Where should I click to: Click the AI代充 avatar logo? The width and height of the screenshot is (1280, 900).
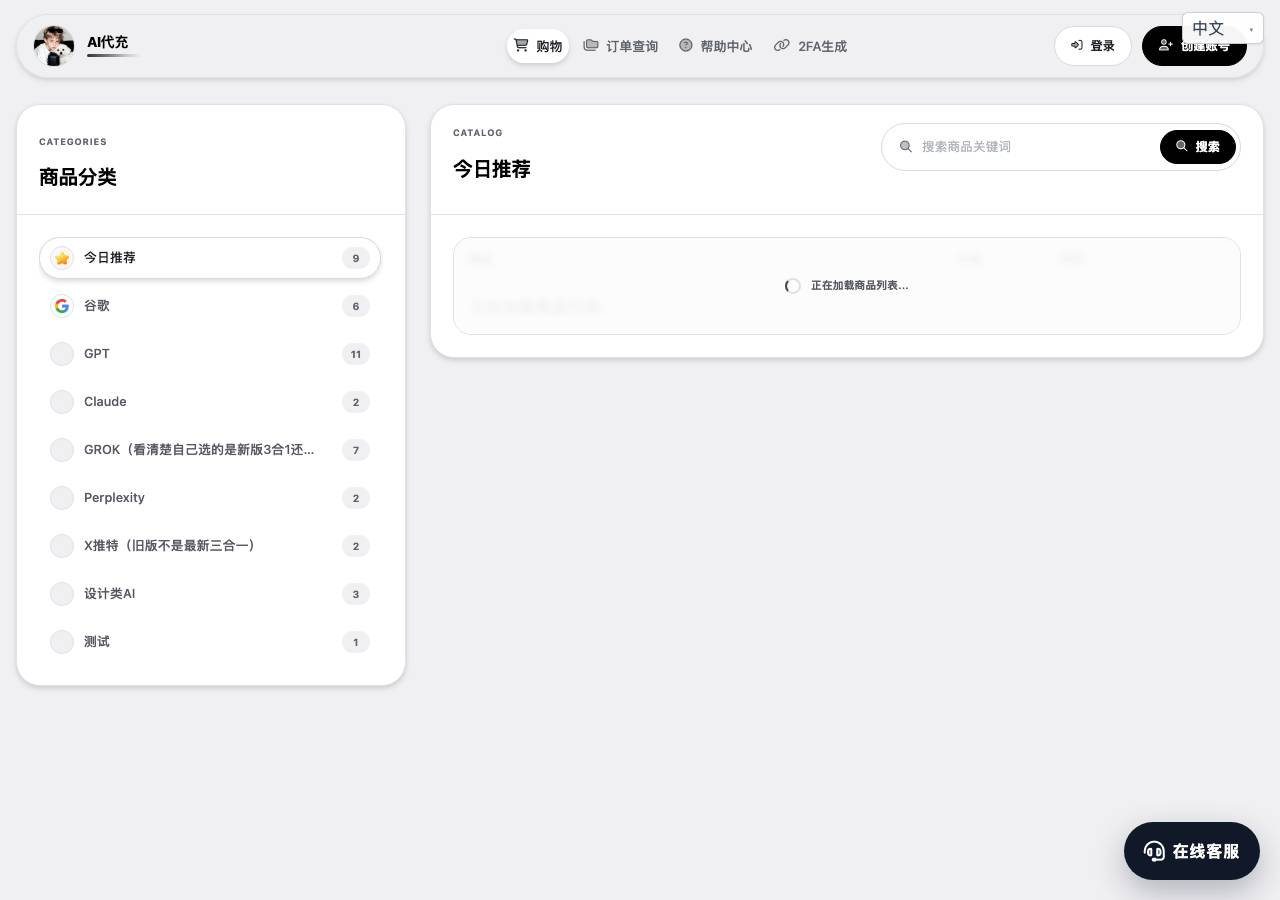point(54,46)
